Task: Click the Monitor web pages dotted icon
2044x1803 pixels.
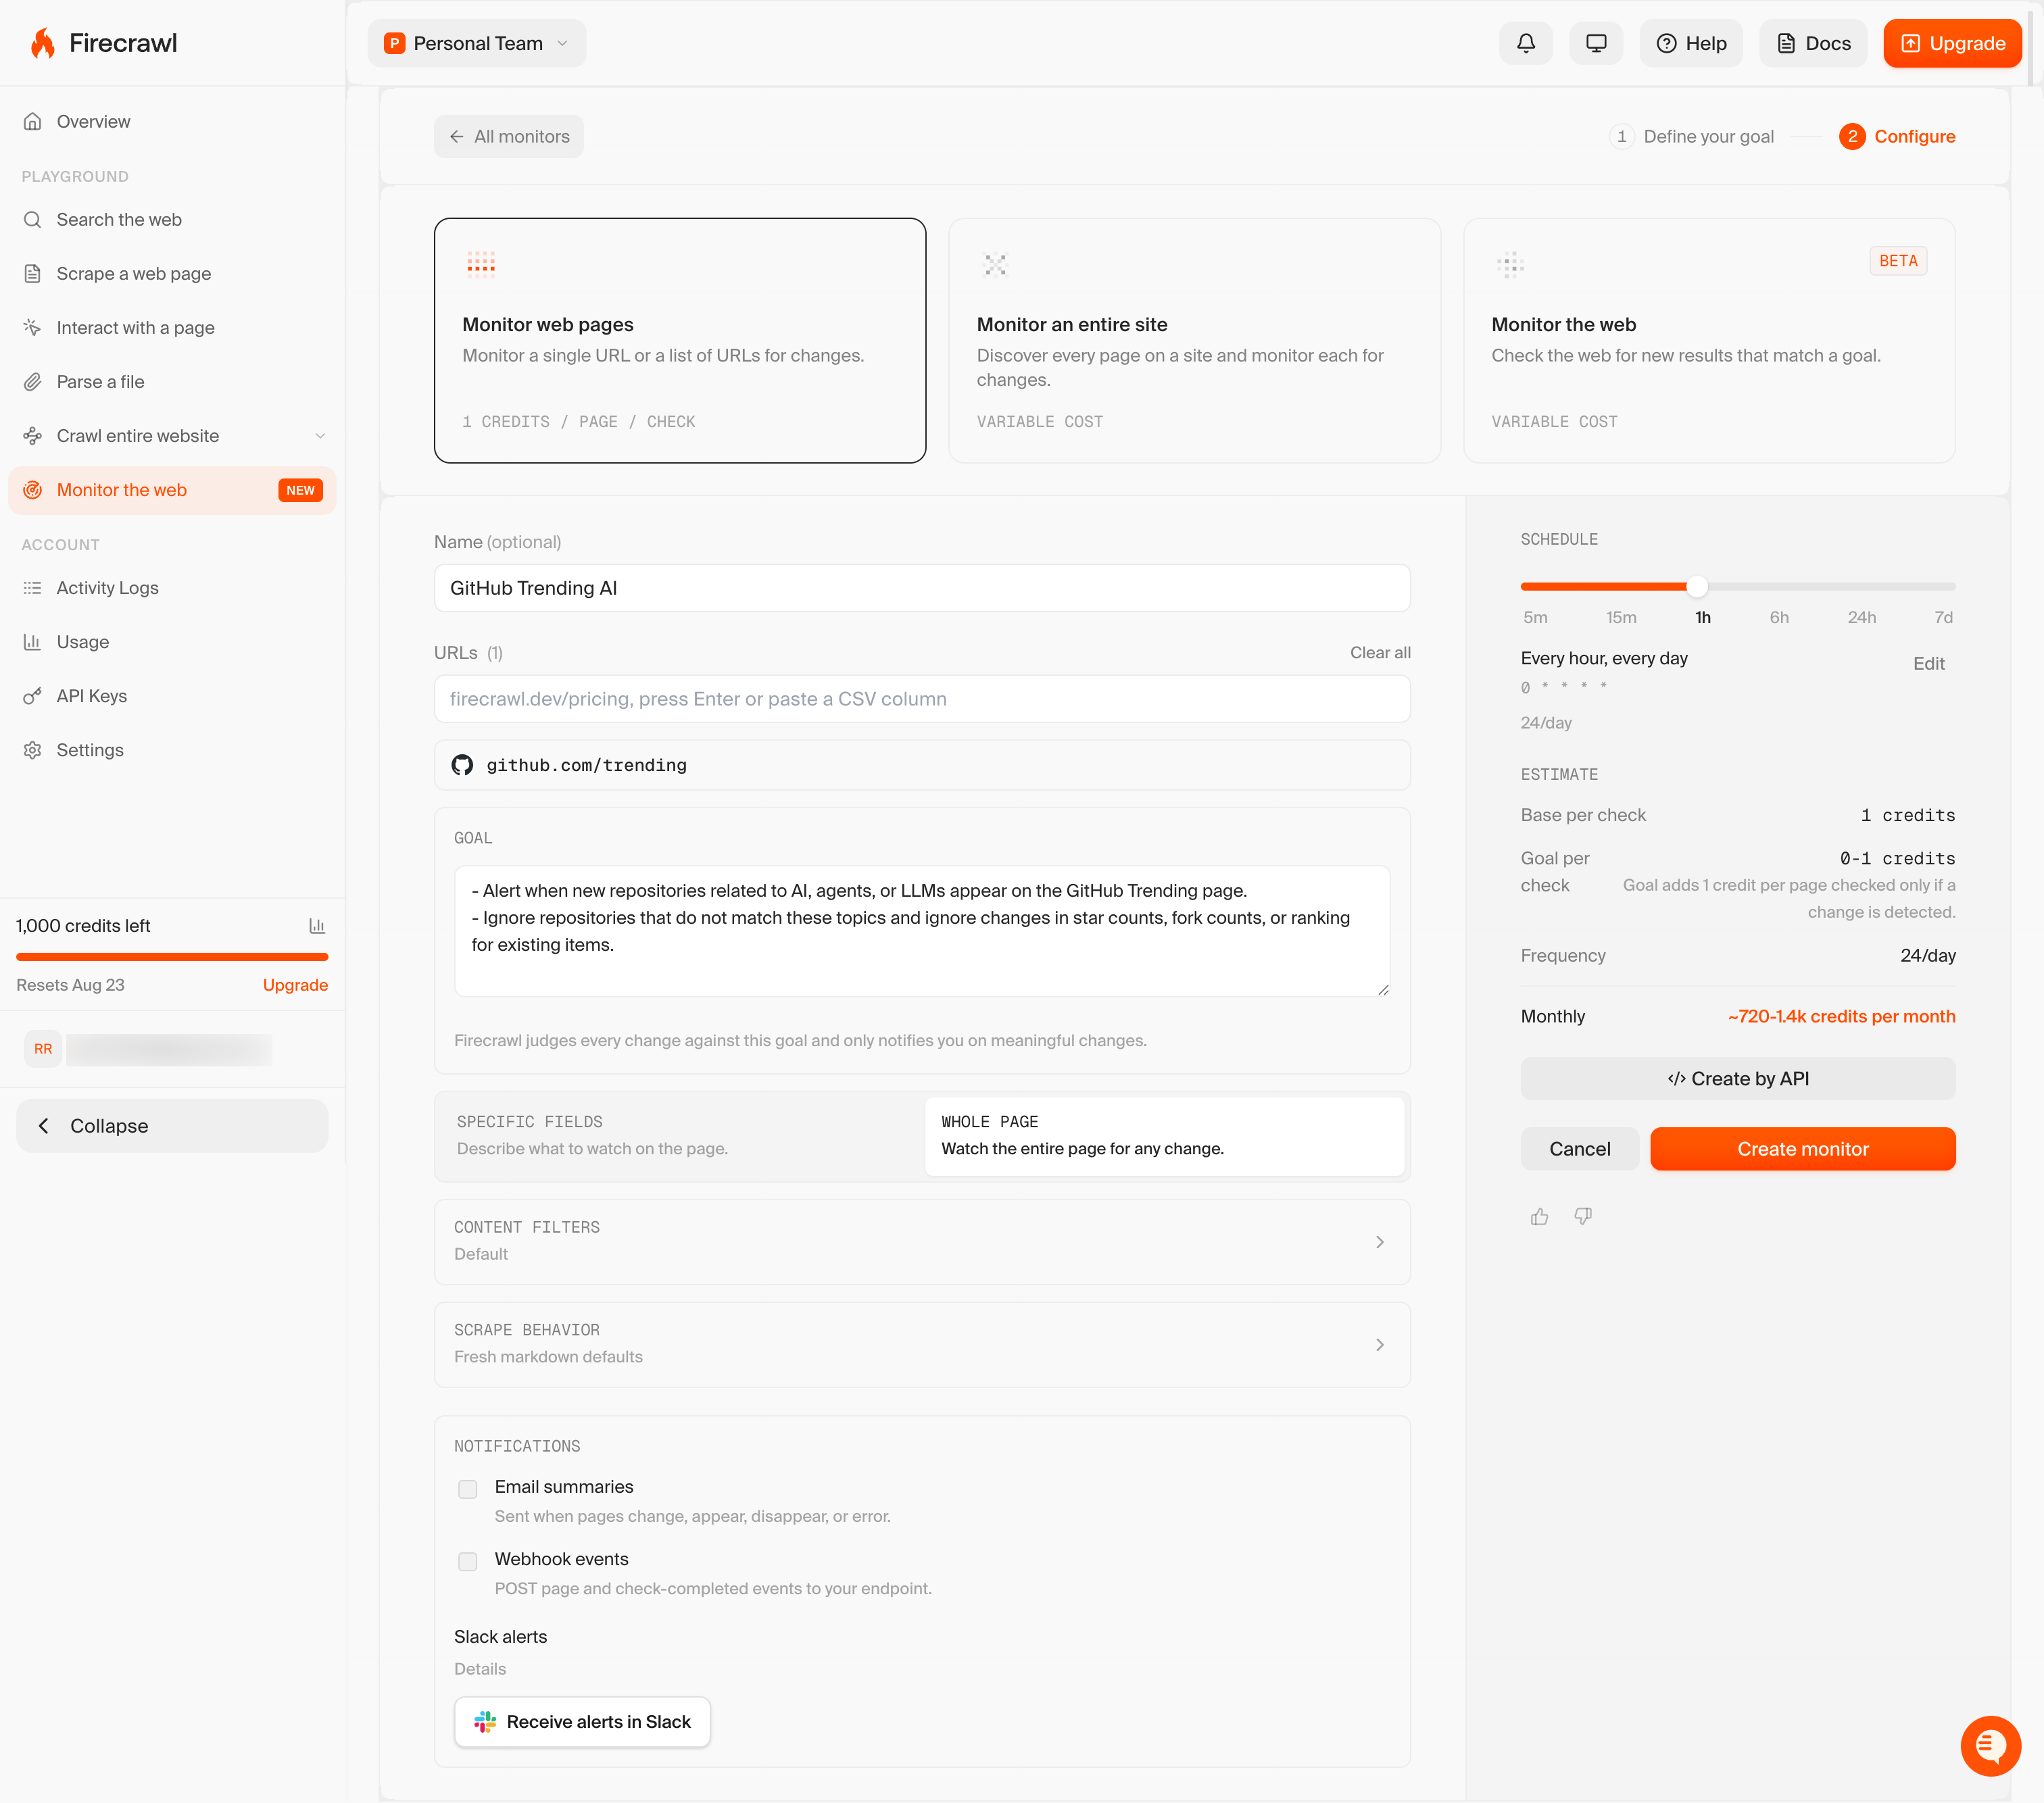Action: [481, 263]
